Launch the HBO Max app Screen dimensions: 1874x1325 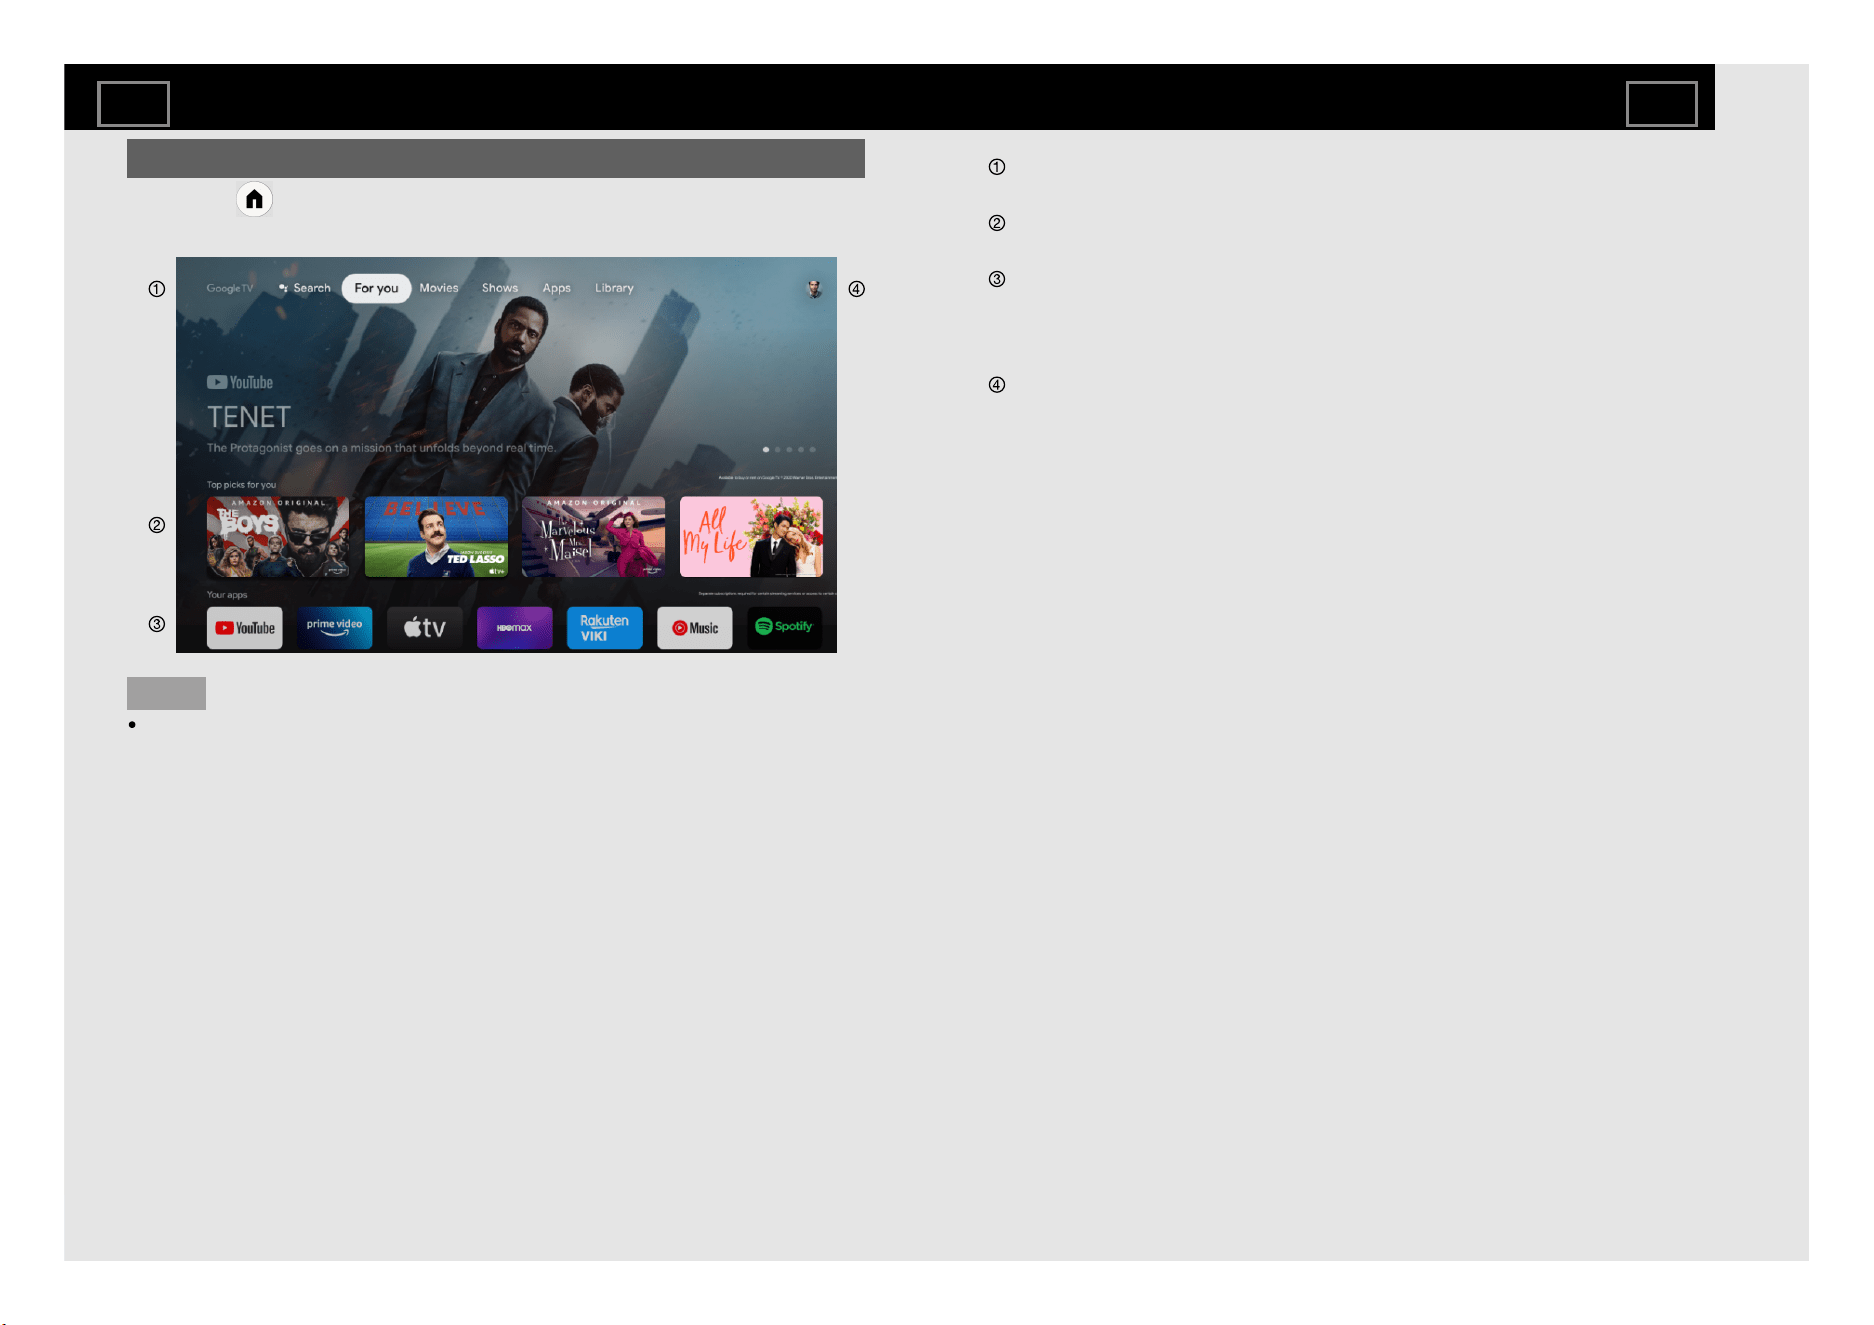515,628
